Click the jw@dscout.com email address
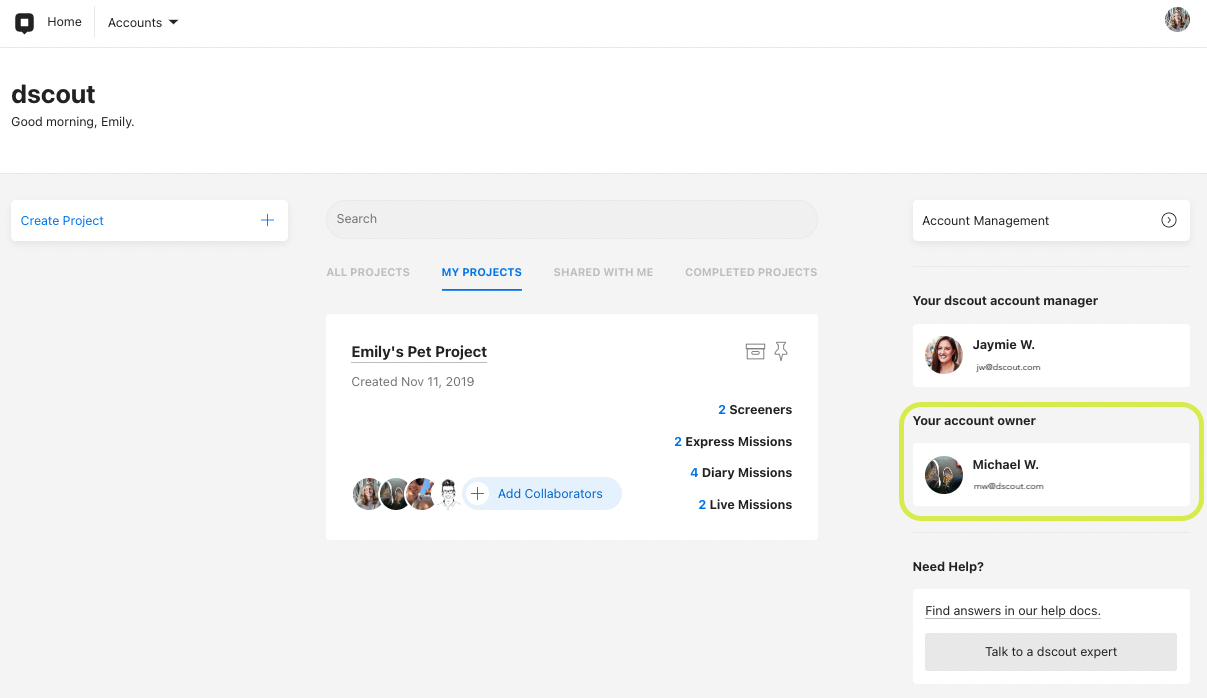Image resolution: width=1207 pixels, height=698 pixels. click(1008, 367)
